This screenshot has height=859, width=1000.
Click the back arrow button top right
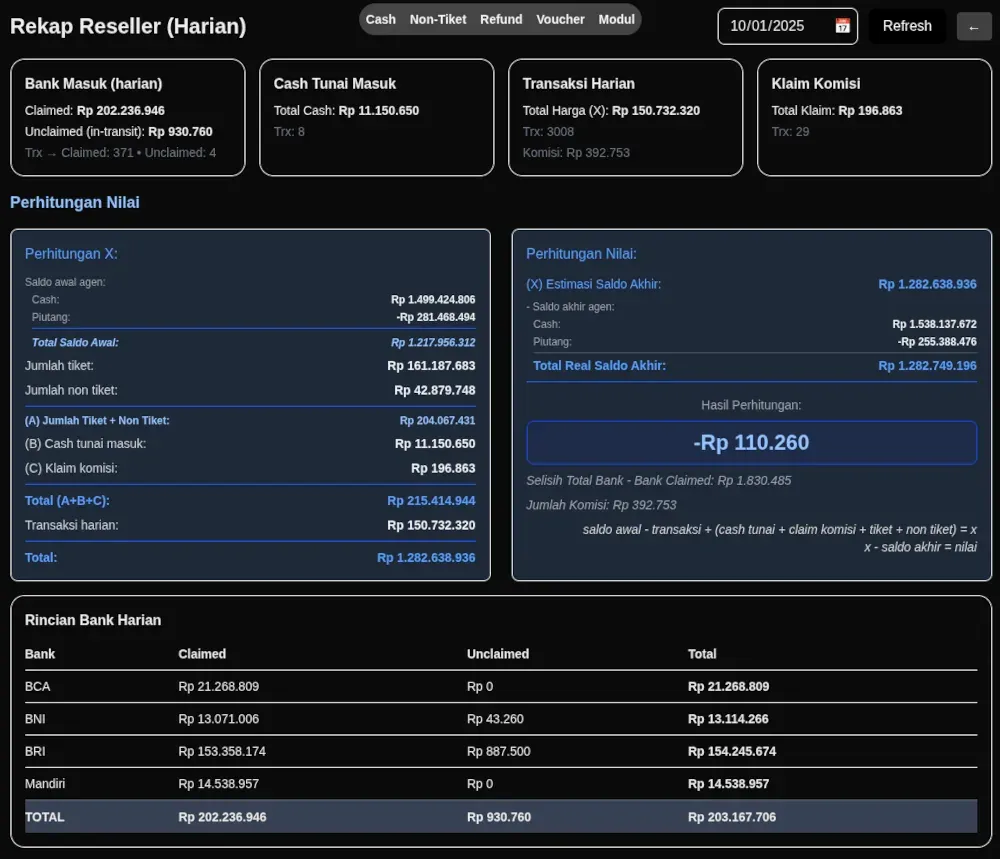(x=974, y=26)
